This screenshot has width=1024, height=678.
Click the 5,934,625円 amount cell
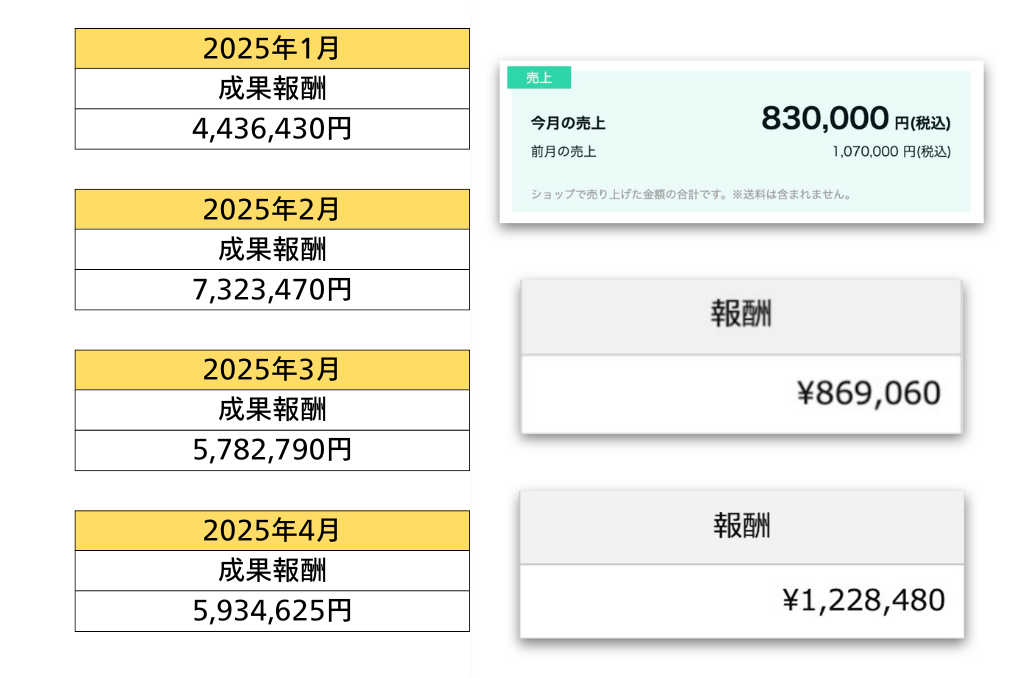tap(272, 611)
